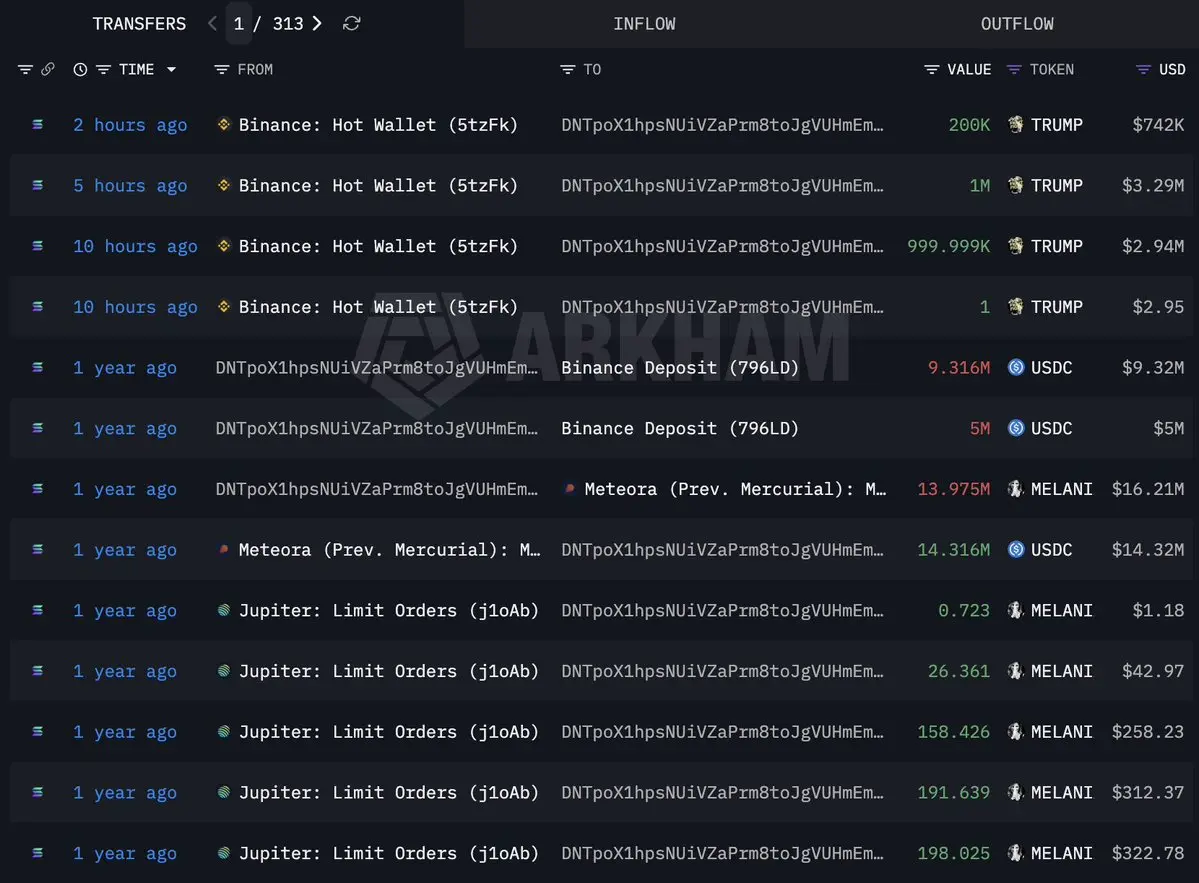
Task: Open transaction icon for 5M USDC row
Action: (37, 428)
